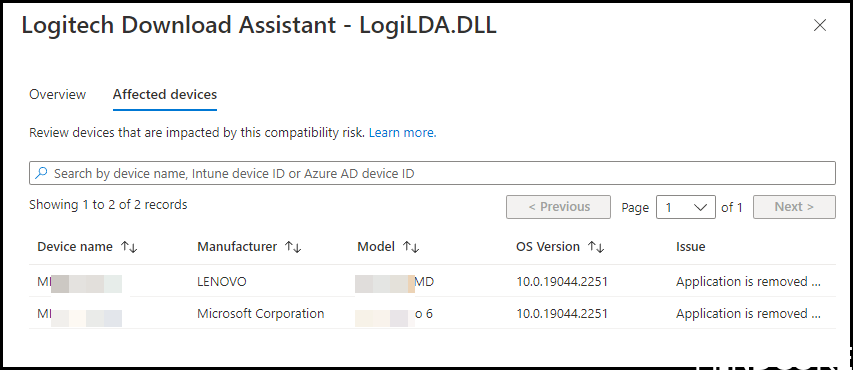Select the LENOVO manufacturer cell

[221, 282]
